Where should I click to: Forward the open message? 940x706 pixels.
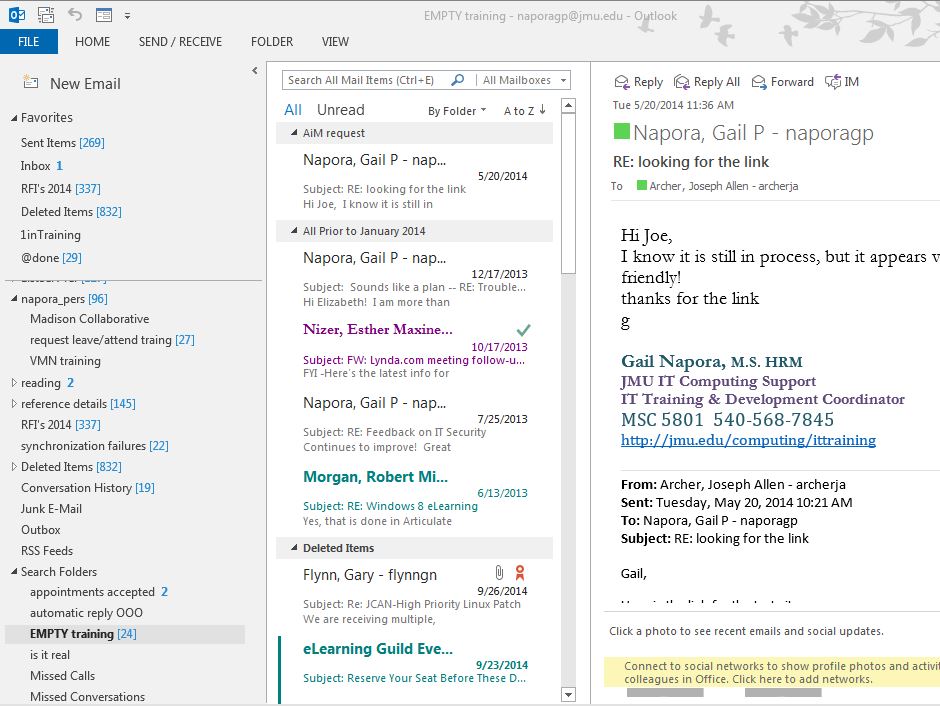pos(783,82)
